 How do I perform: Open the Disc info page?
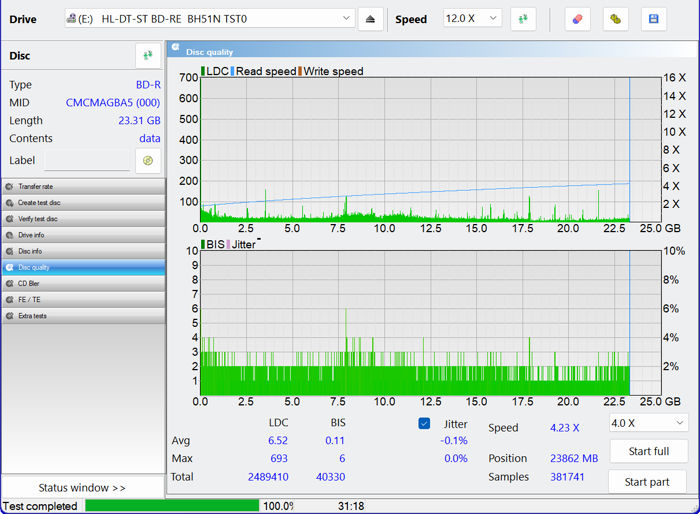tap(83, 251)
